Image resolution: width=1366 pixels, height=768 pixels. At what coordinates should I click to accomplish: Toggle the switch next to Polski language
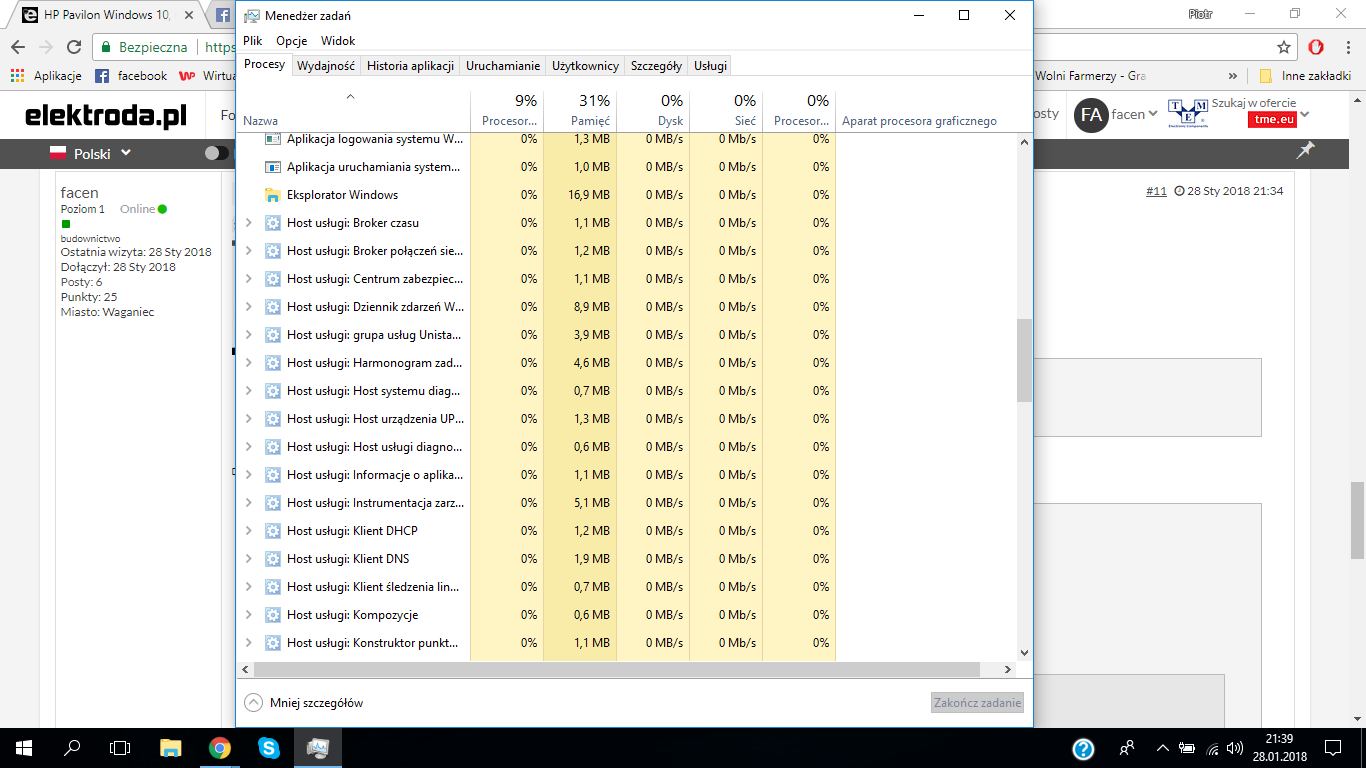coord(217,153)
